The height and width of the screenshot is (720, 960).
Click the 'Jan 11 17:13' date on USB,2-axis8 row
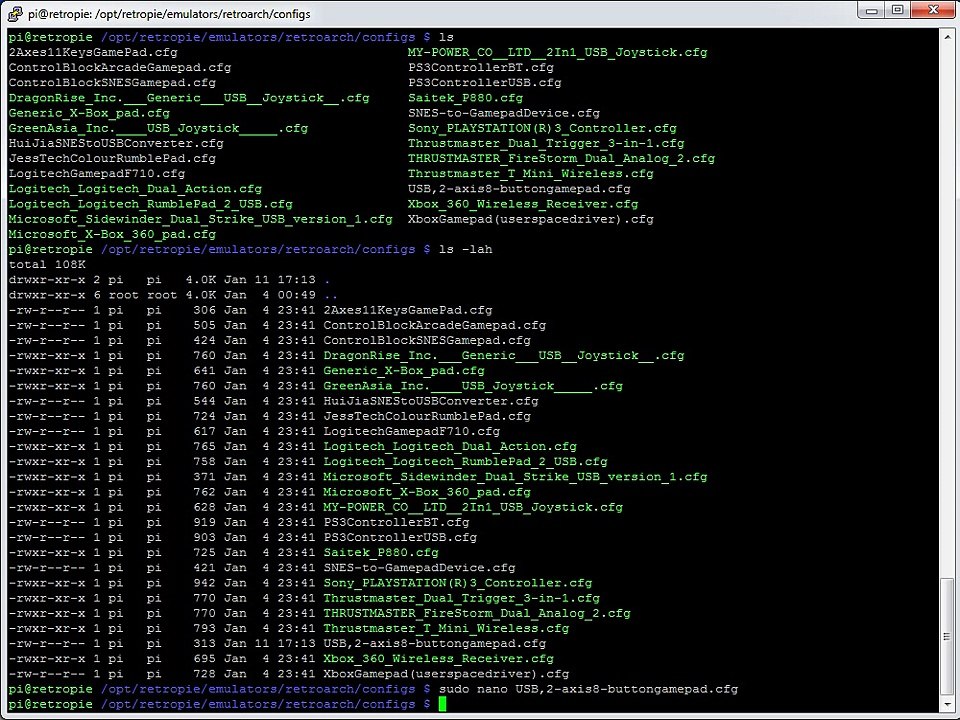click(x=269, y=643)
